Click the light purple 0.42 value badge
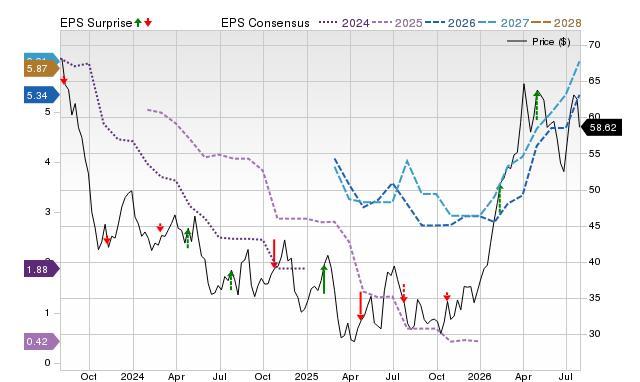640x382 pixels. click(x=42, y=341)
